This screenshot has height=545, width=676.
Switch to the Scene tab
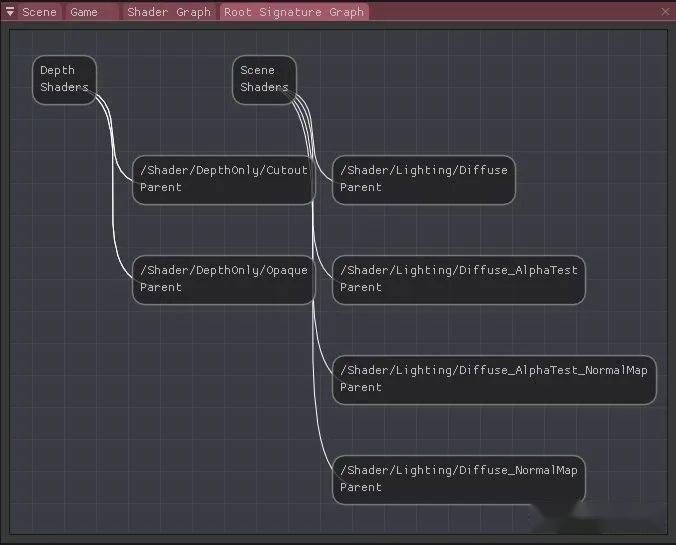[x=39, y=12]
